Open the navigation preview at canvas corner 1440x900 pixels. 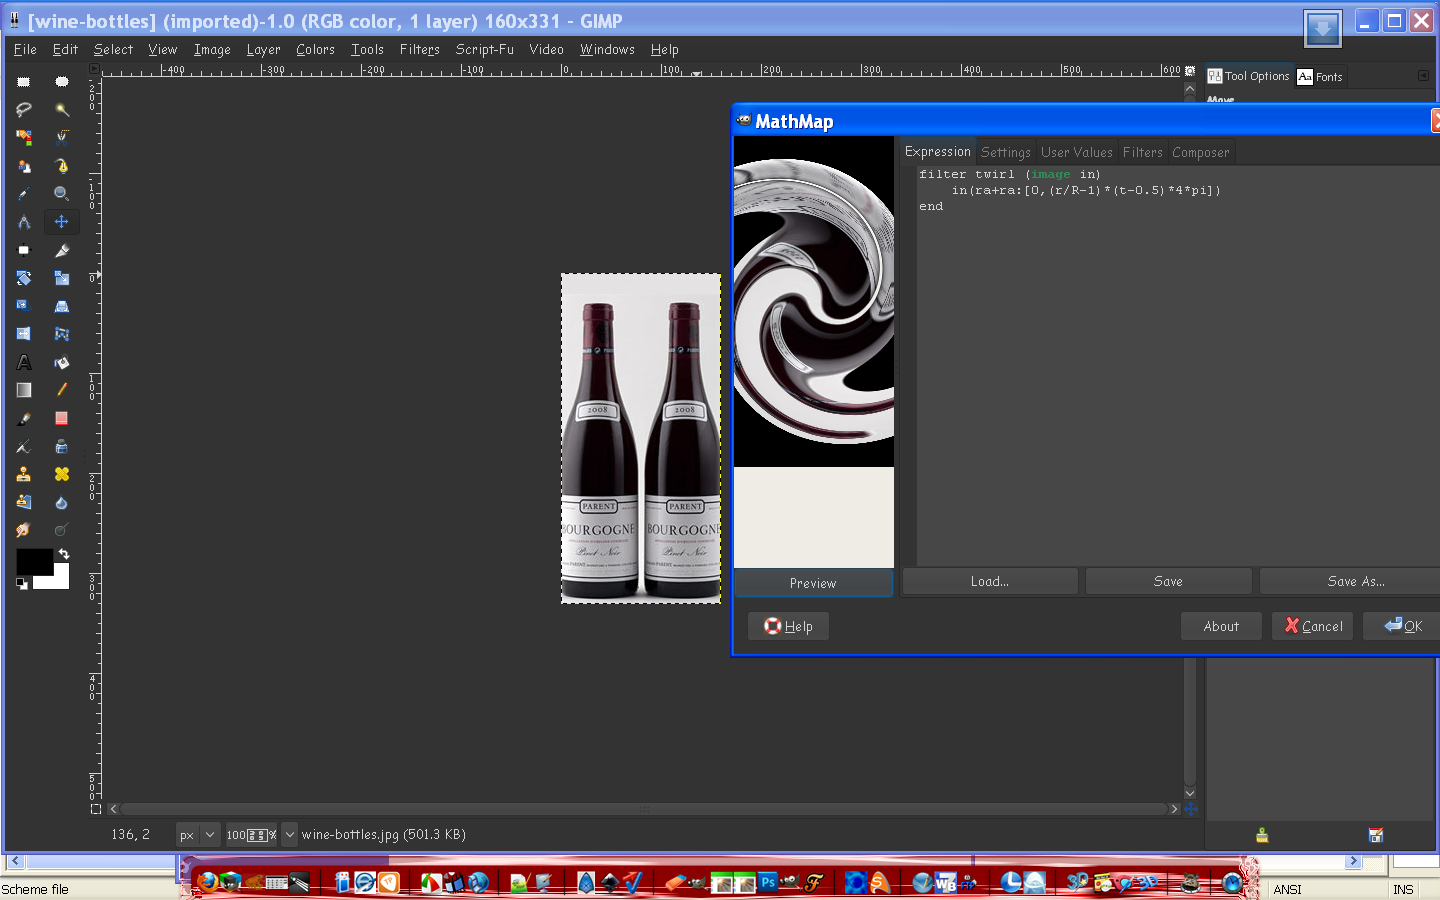click(x=1190, y=809)
